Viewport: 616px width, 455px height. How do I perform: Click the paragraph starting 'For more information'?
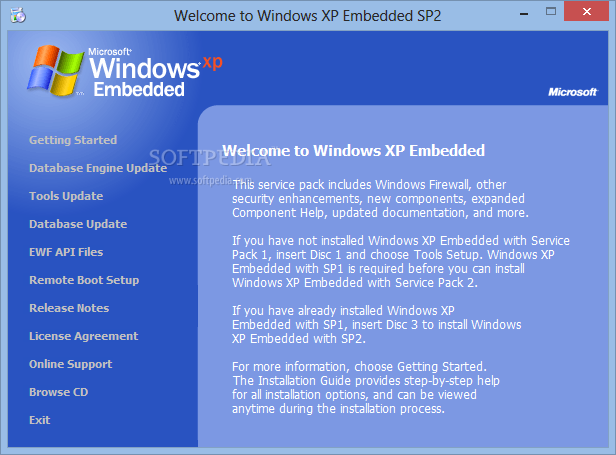(x=365, y=388)
